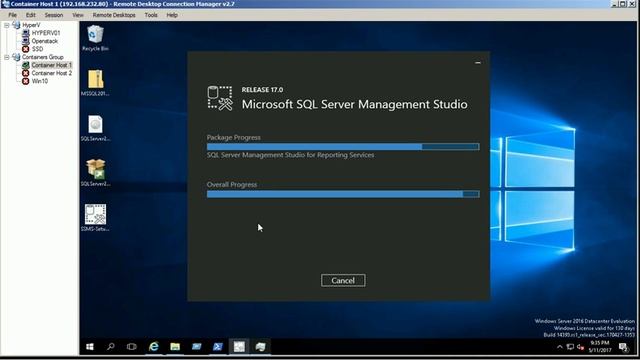The width and height of the screenshot is (640, 360).
Task: Select the SQLServer2 disc image icon
Action: click(x=96, y=128)
